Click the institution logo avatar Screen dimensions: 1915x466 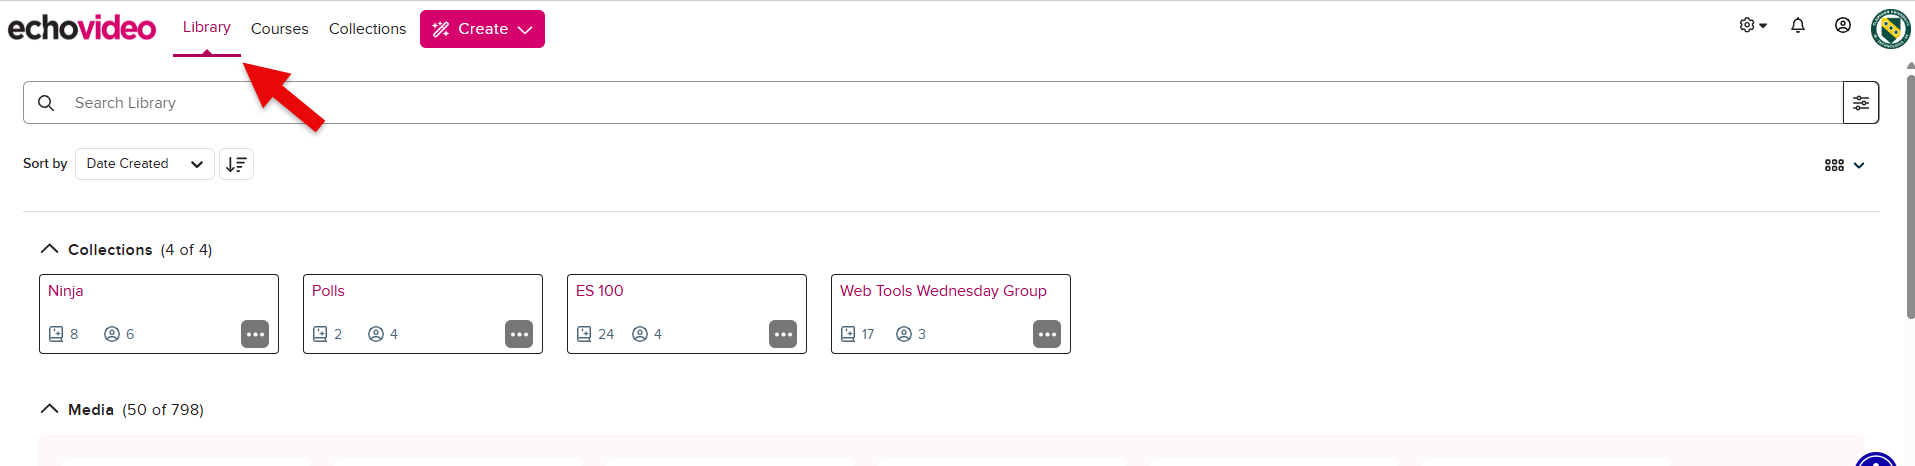pyautogui.click(x=1890, y=28)
